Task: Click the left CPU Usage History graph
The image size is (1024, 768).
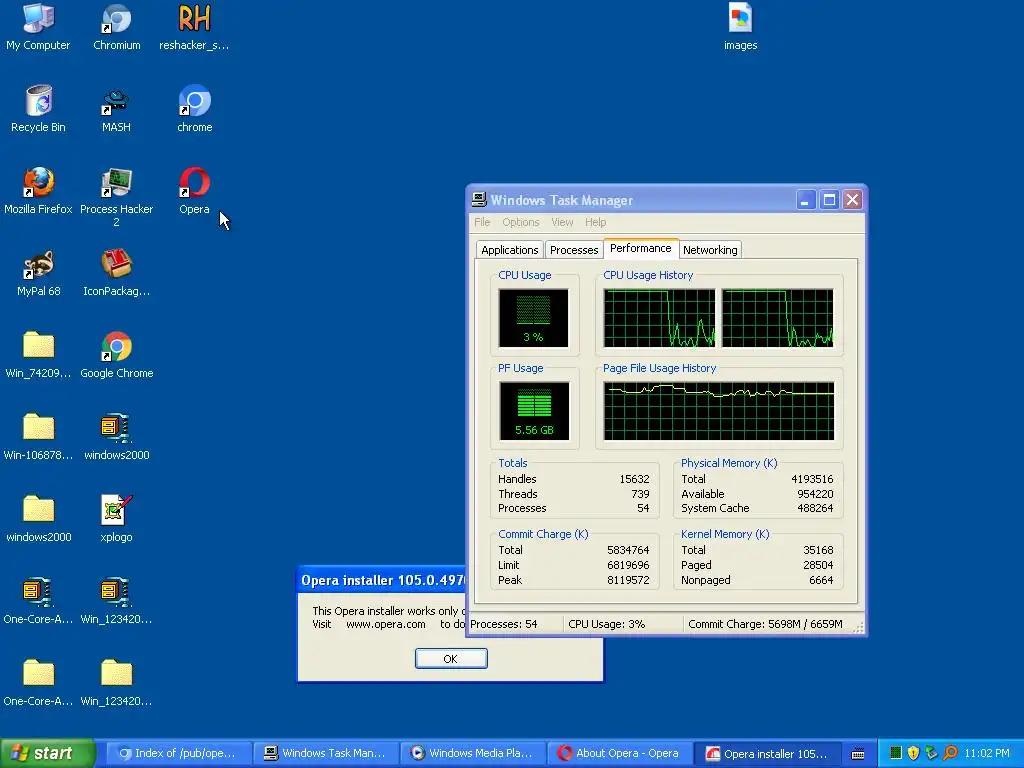Action: coord(659,318)
